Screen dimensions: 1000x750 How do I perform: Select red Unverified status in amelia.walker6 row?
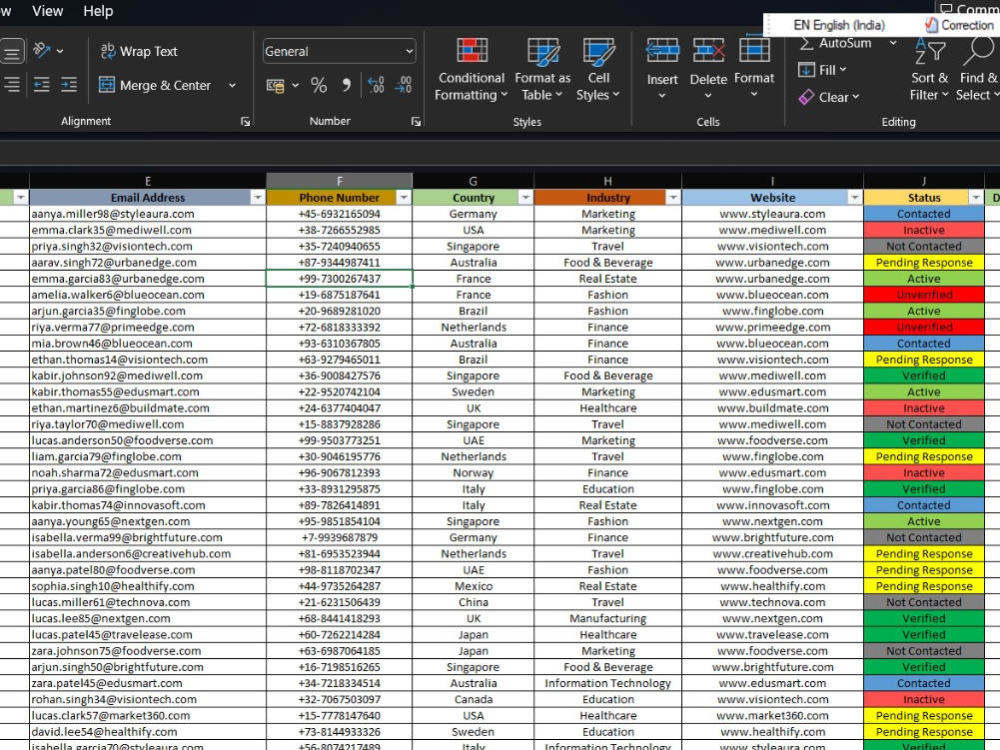(923, 295)
